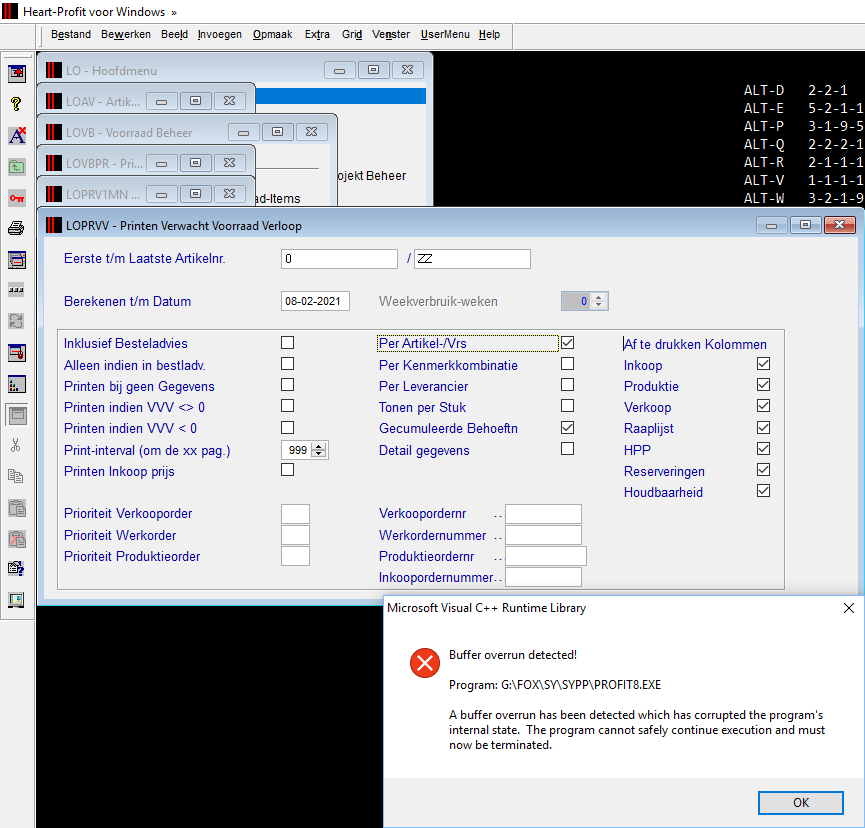Open the UserMenu menu

tap(445, 34)
